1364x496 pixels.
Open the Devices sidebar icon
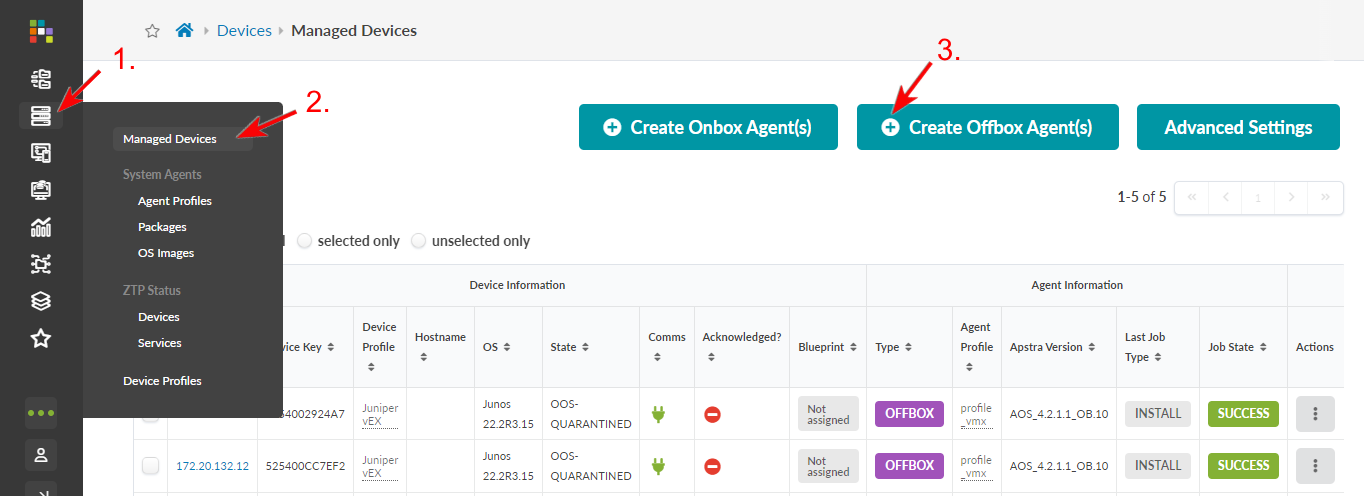point(41,116)
